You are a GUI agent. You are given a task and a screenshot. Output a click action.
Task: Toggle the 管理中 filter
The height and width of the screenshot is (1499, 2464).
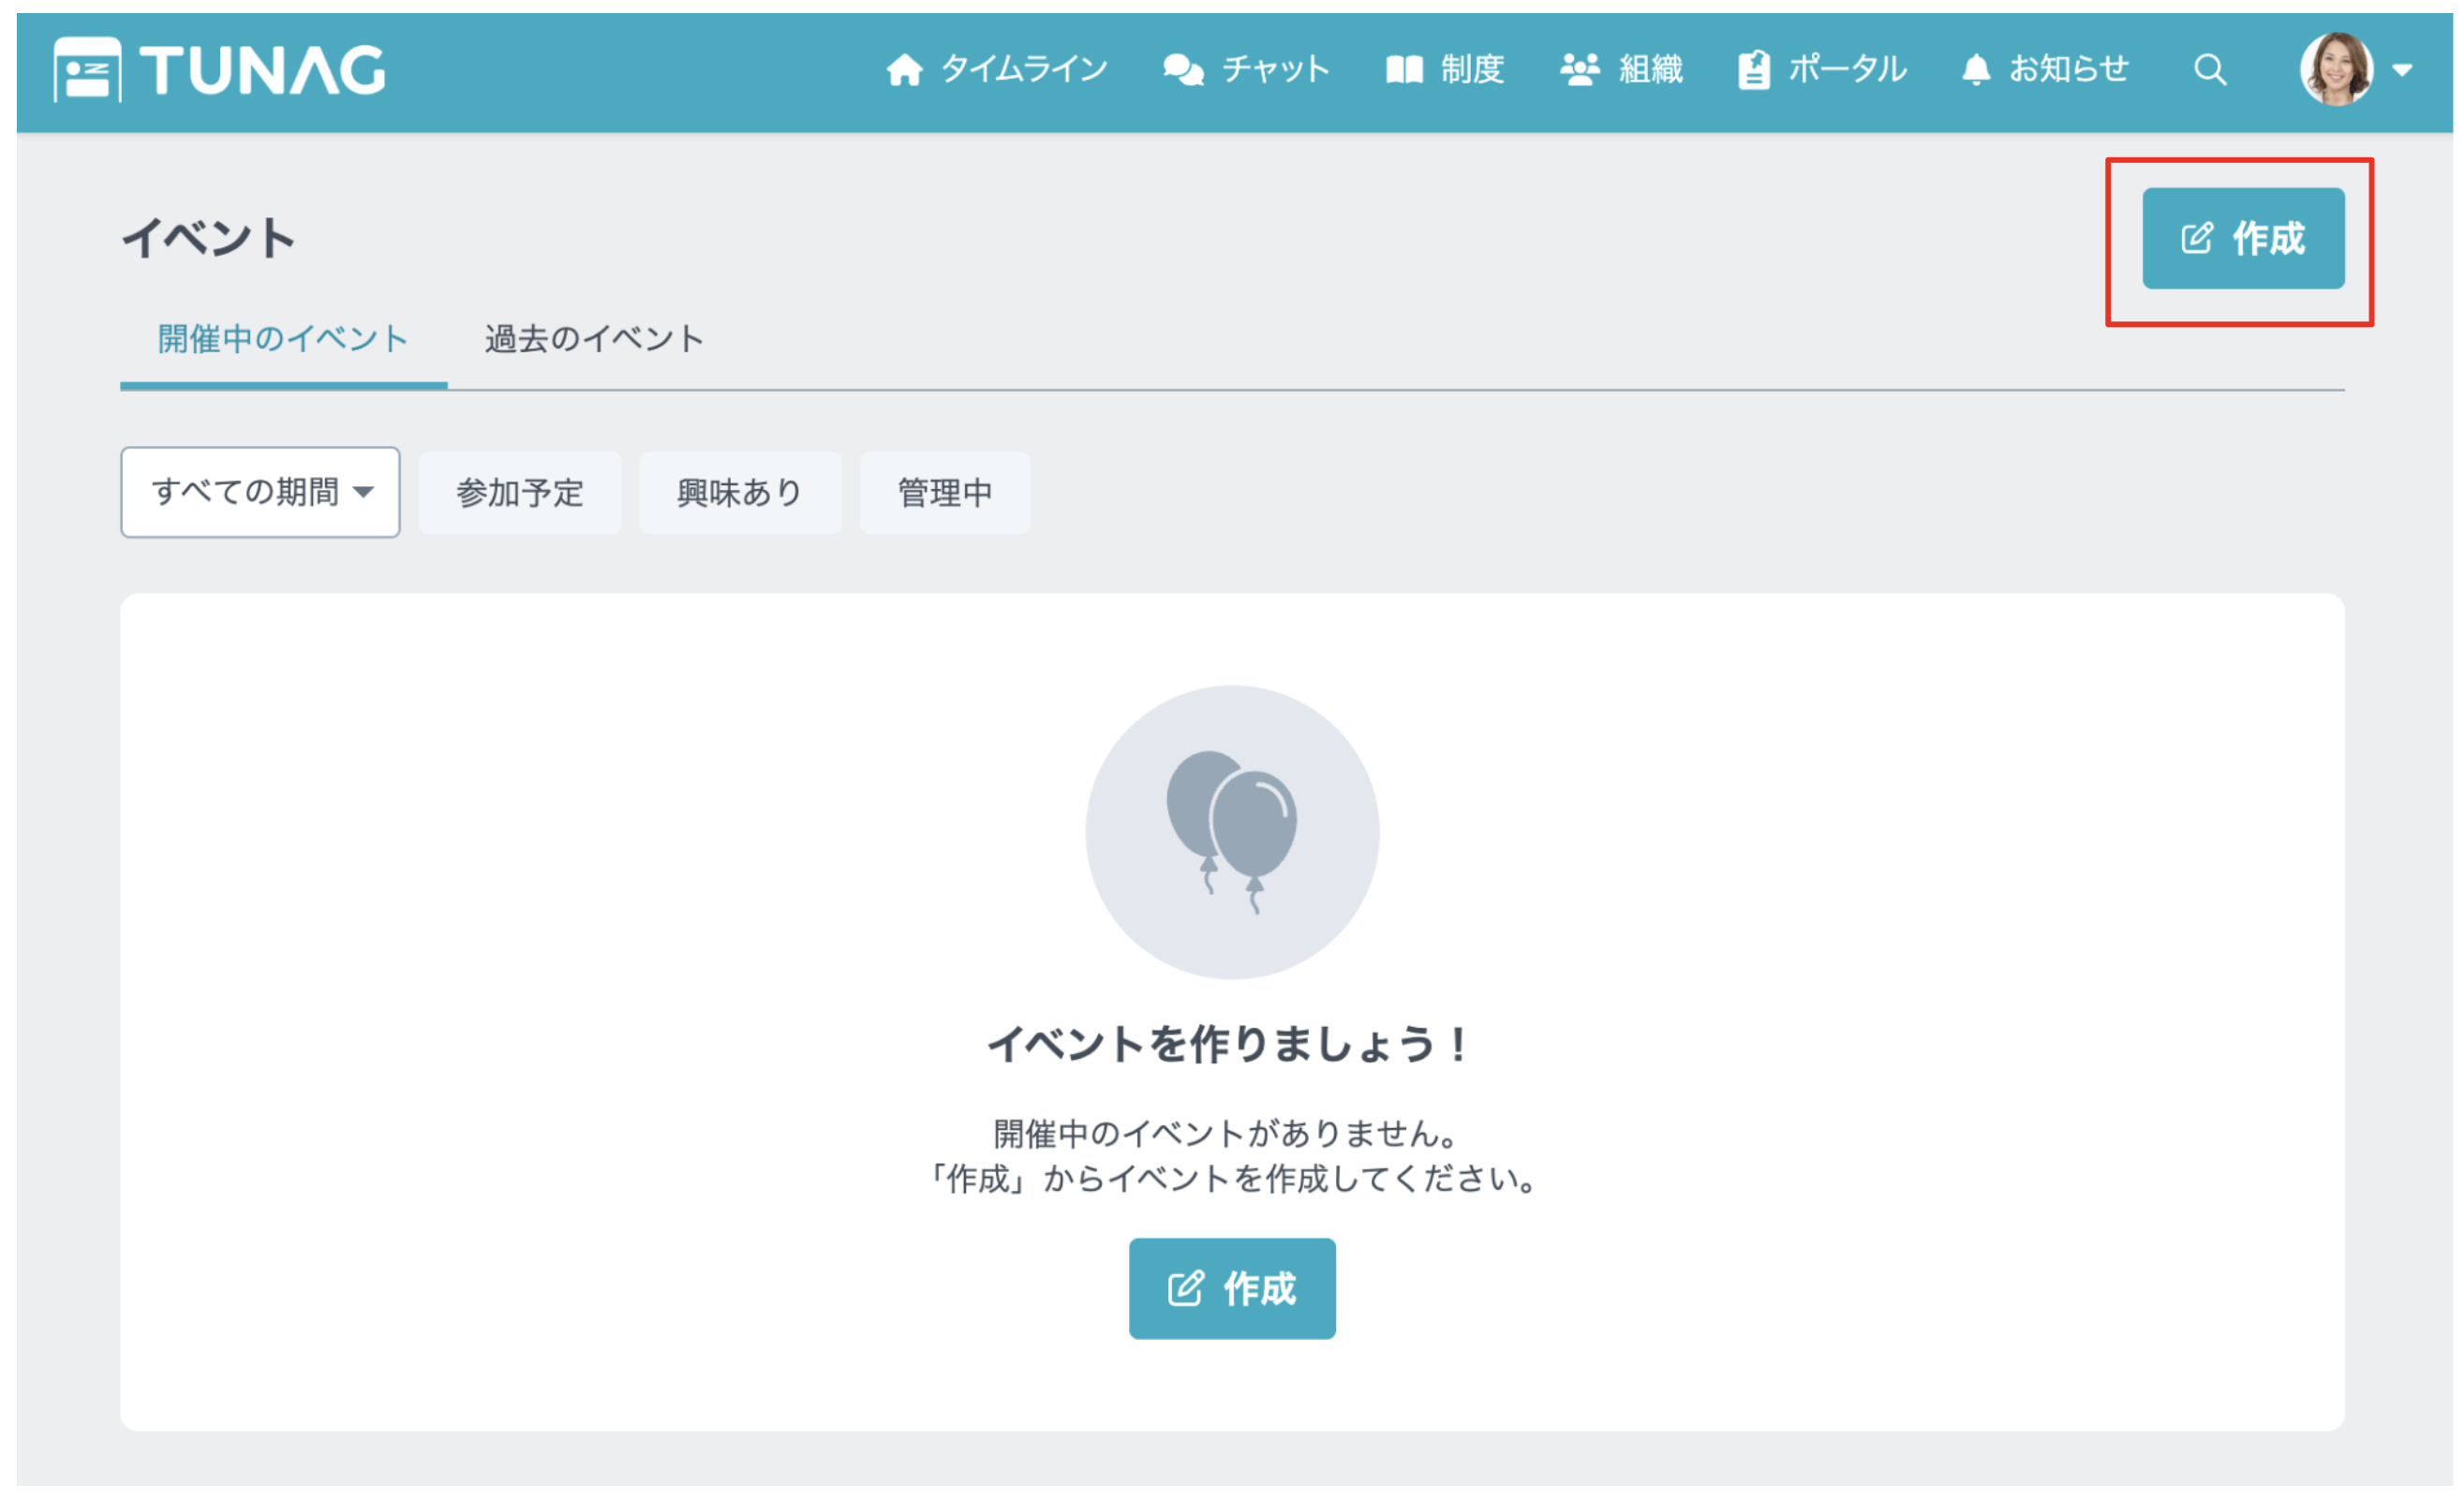[x=944, y=491]
